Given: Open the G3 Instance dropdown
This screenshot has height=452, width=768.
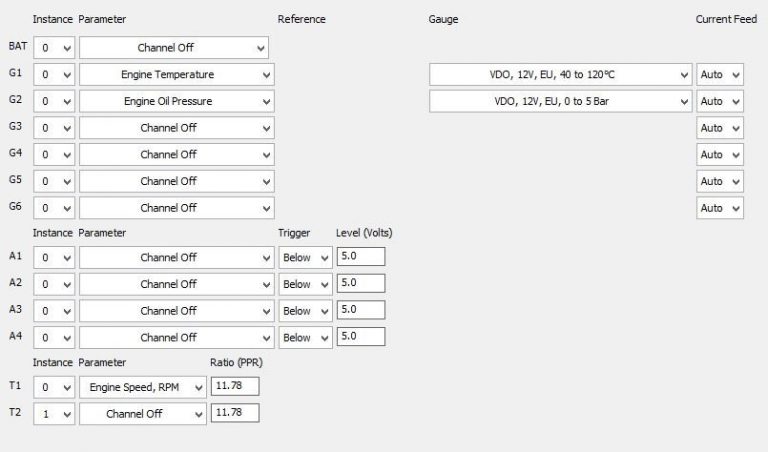Looking at the screenshot, I should coord(54,128).
